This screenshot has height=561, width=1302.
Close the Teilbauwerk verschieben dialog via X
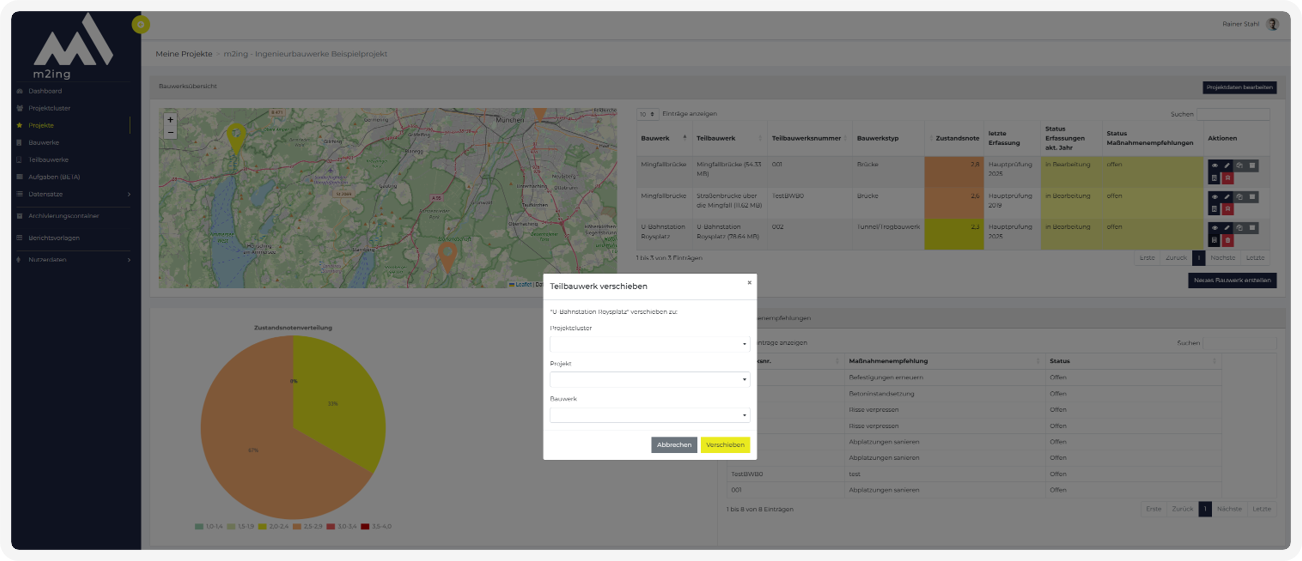[x=749, y=283]
